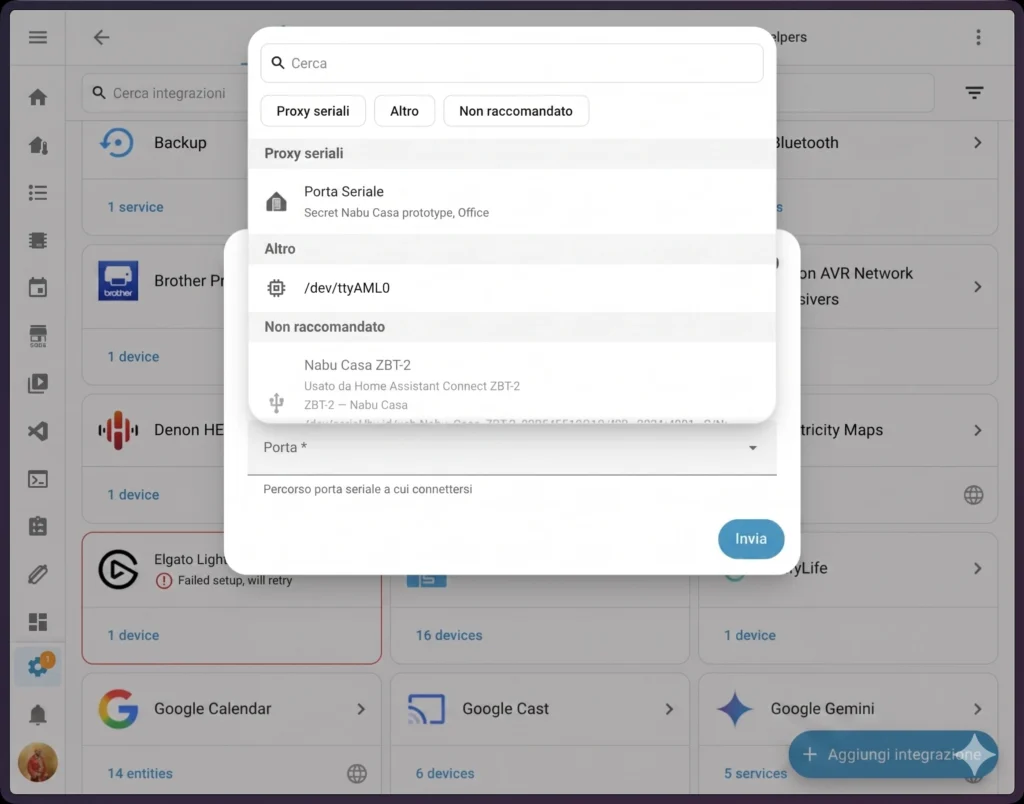Open the second house icon in sidebar
This screenshot has width=1024, height=804.
pyautogui.click(x=38, y=145)
